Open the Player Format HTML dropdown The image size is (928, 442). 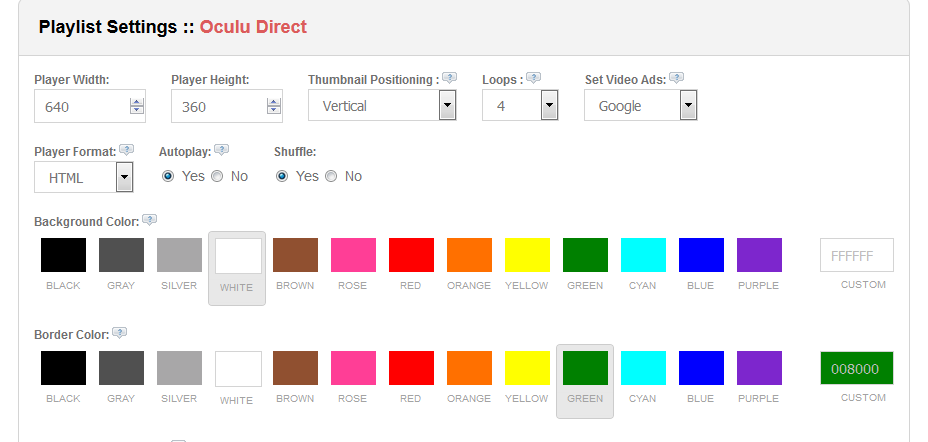(x=83, y=177)
